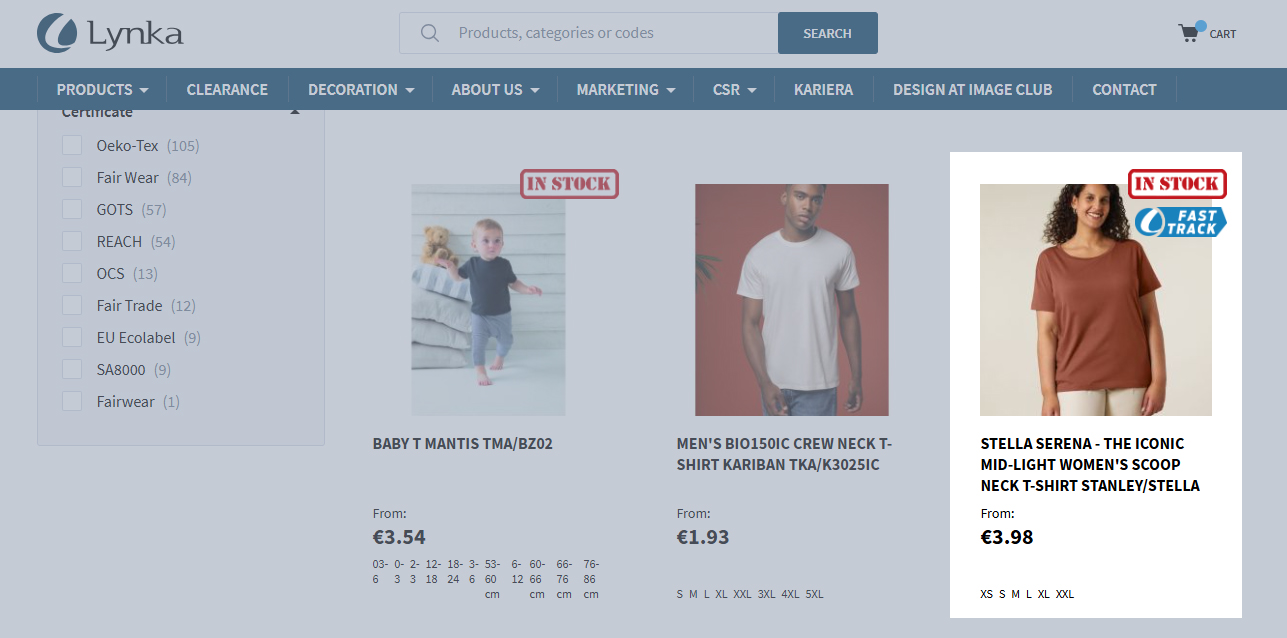Collapse the Certificate filter arrow
The height and width of the screenshot is (638, 1287).
point(295,112)
